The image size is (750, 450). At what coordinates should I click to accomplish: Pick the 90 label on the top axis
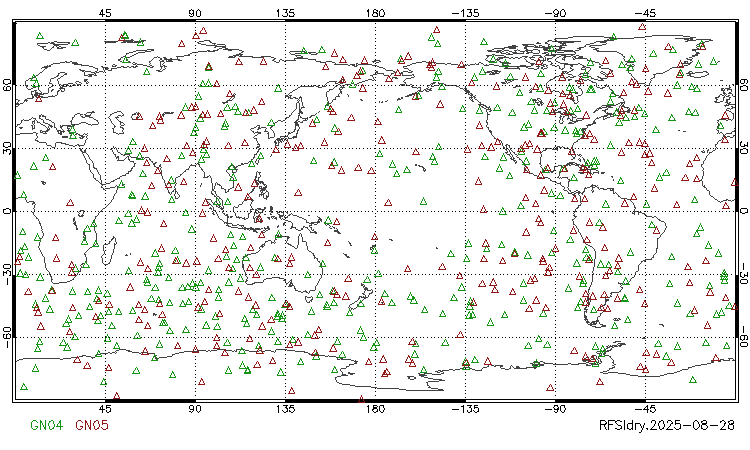tap(196, 13)
